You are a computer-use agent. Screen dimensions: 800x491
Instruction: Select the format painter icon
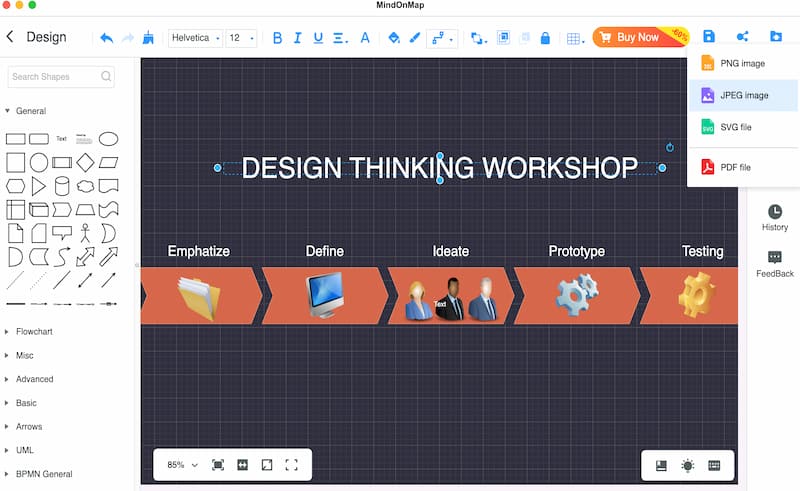point(148,37)
